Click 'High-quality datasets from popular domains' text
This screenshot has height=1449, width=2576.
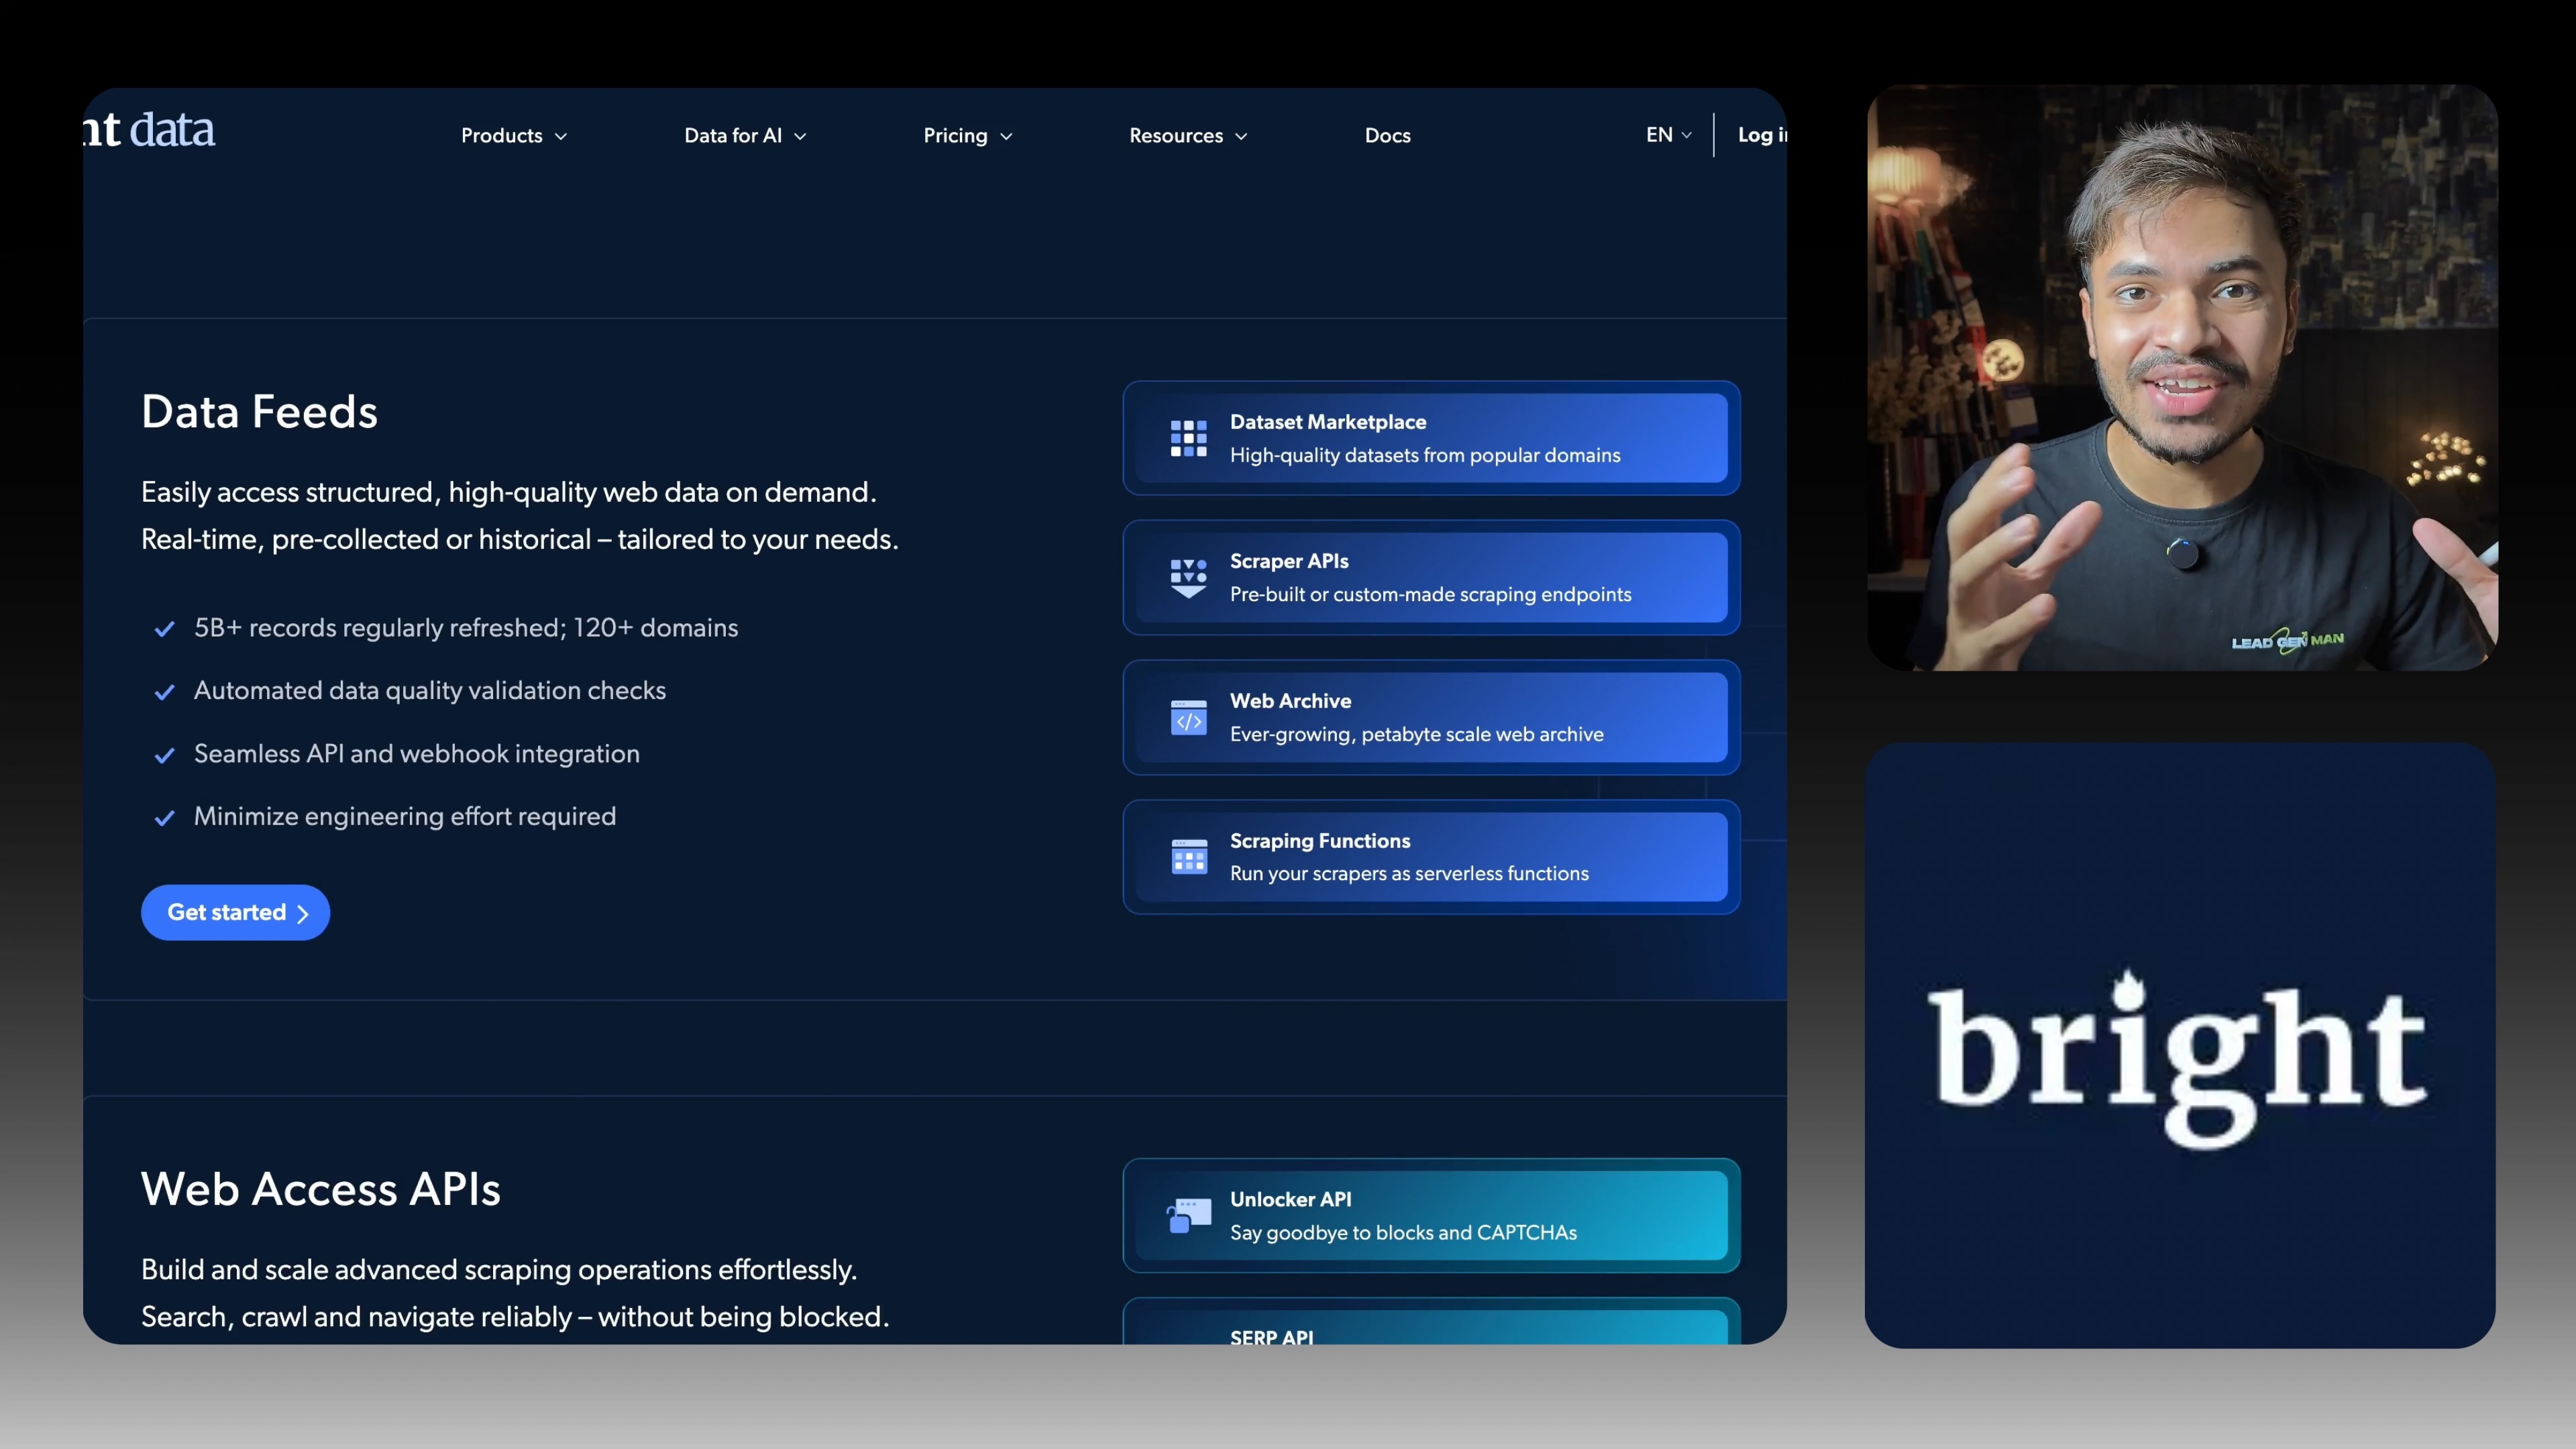(1424, 455)
